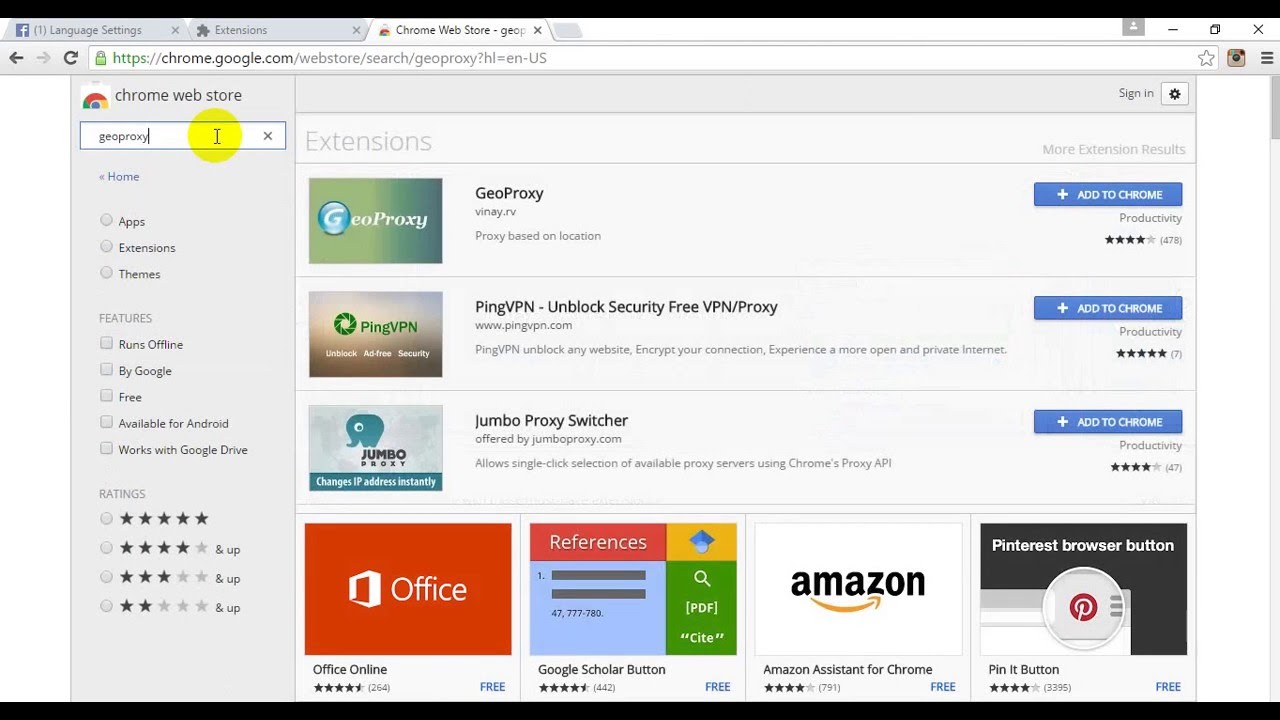1280x720 pixels.
Task: Click the secure padlock in address bar
Action: tap(99, 58)
